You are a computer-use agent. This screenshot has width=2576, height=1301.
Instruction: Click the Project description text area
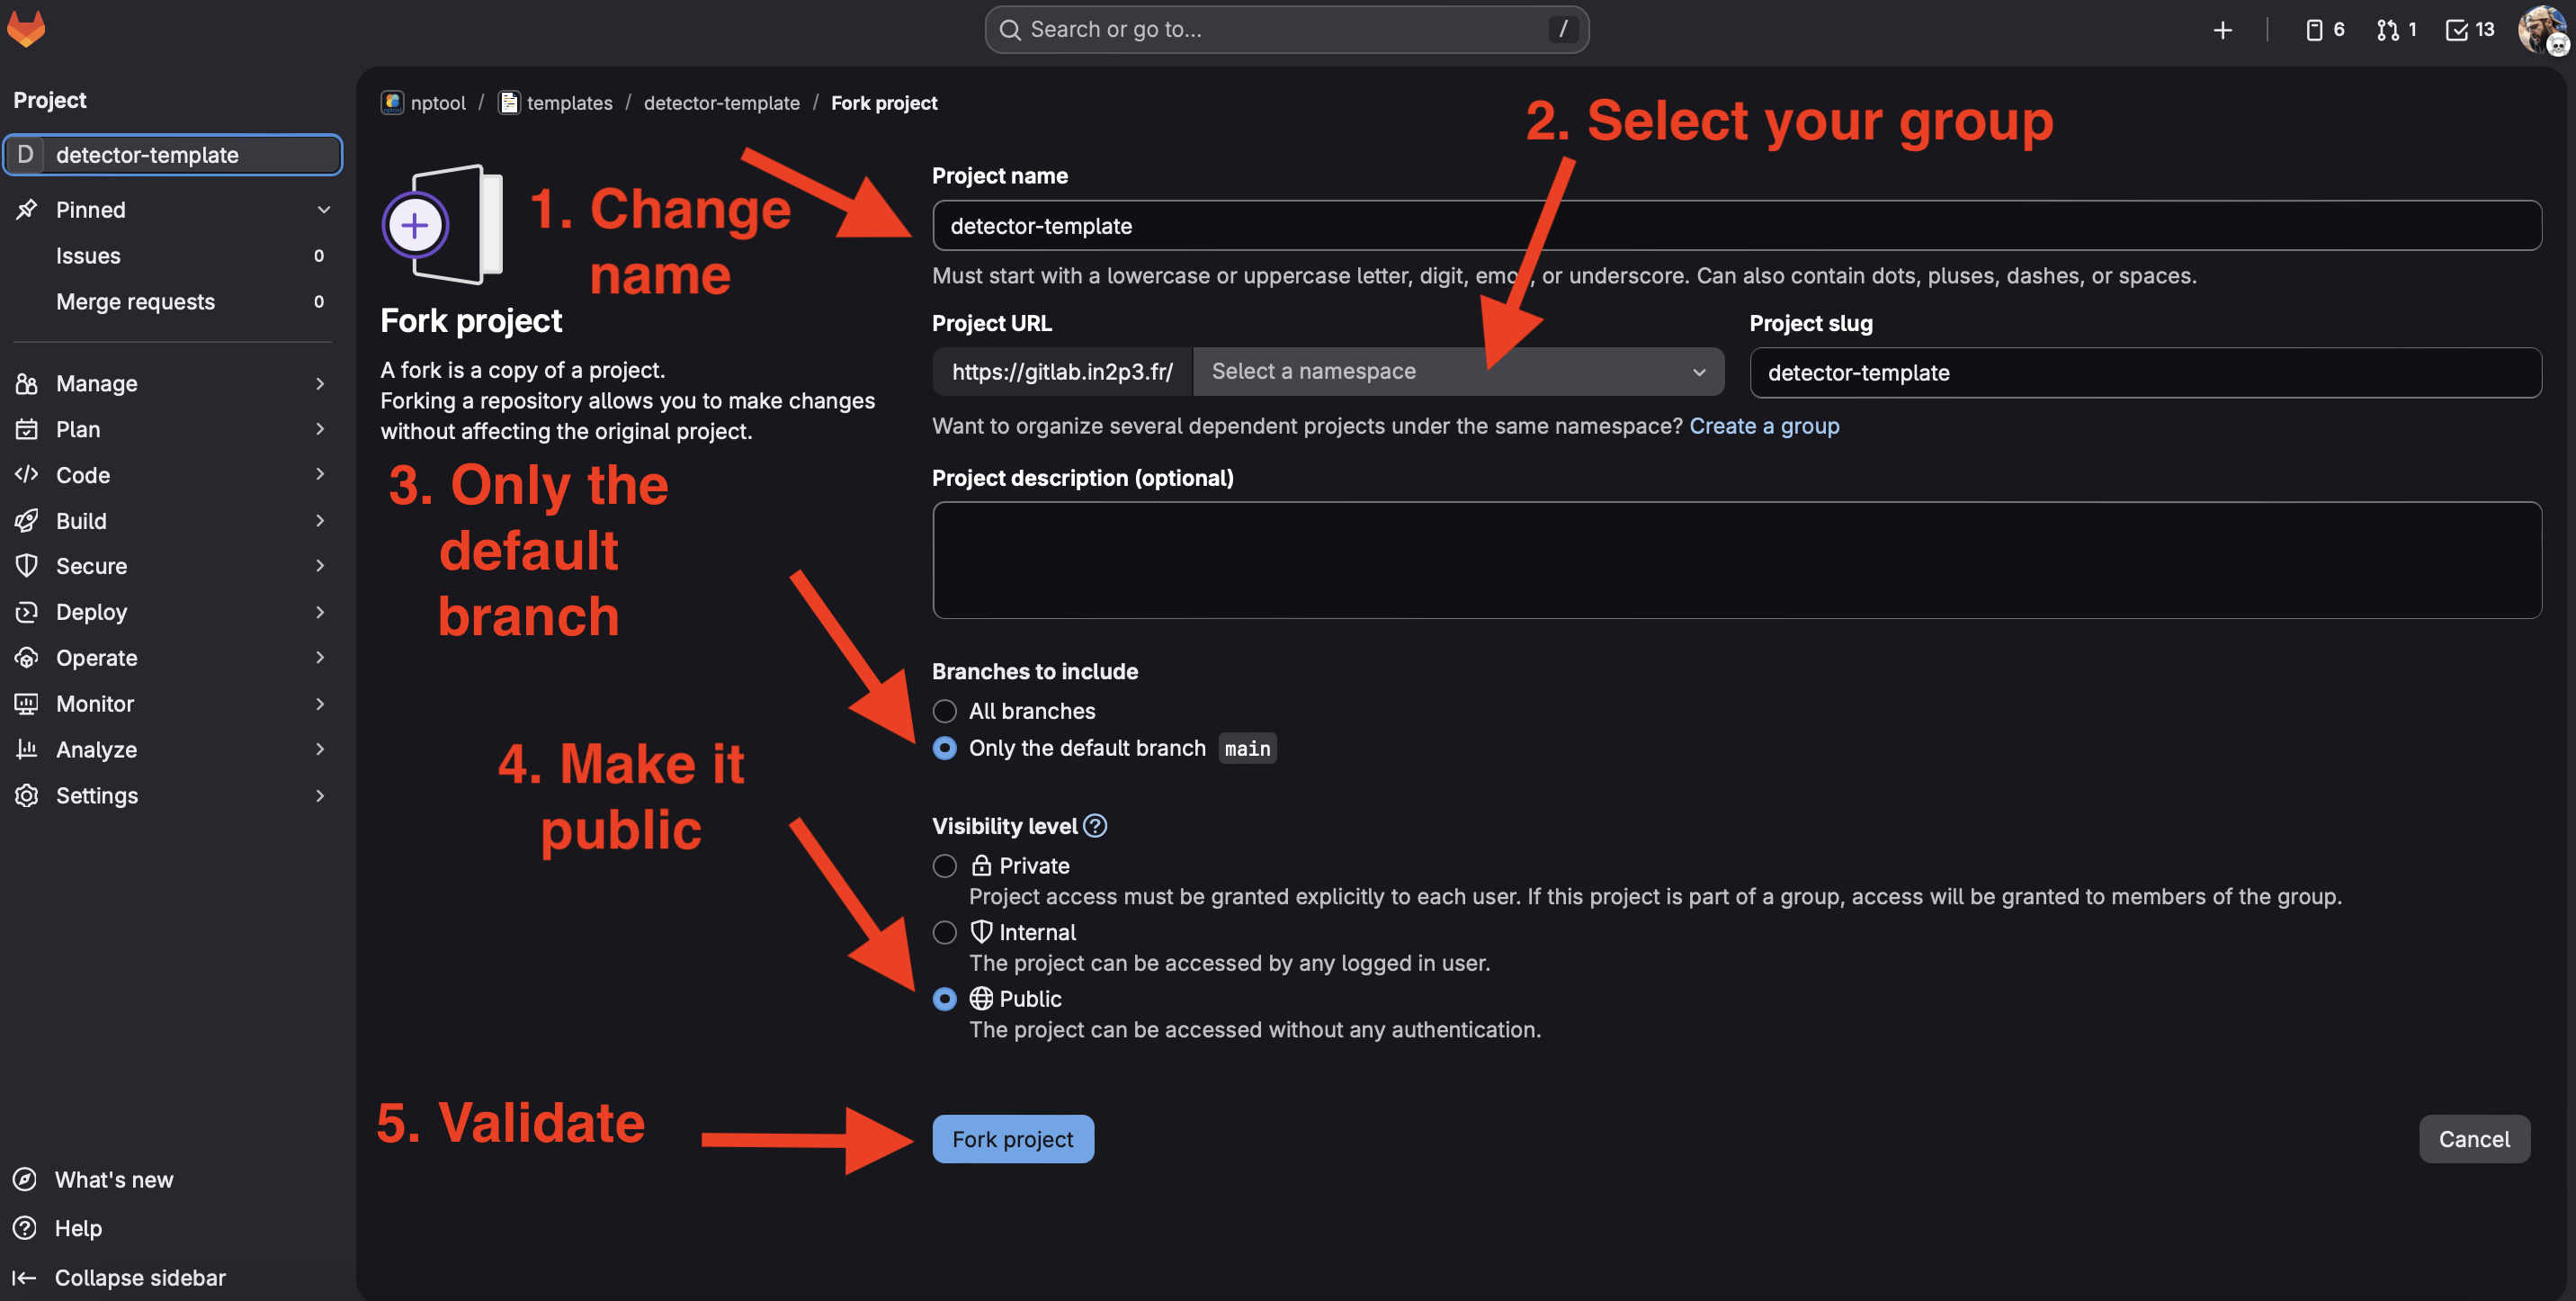point(1736,560)
